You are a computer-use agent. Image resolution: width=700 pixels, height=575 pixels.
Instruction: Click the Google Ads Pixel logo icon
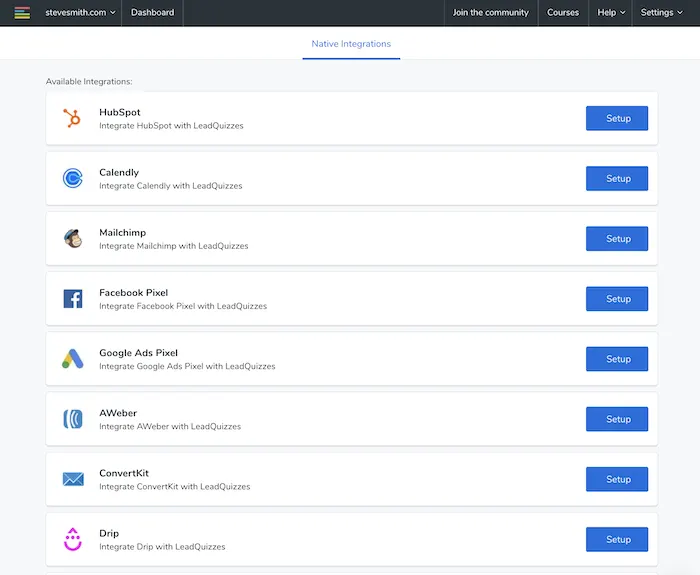click(73, 358)
